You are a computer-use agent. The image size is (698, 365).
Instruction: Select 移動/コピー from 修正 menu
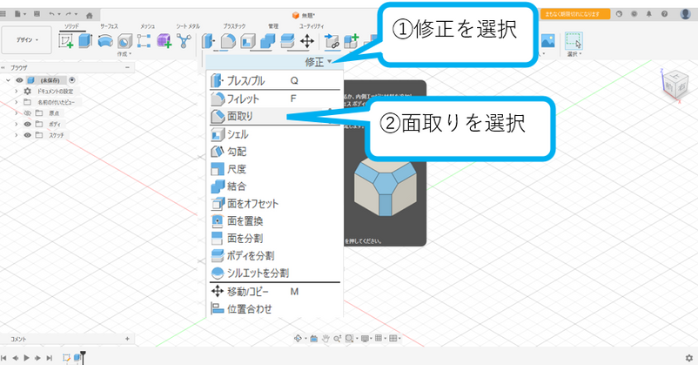pos(275,292)
